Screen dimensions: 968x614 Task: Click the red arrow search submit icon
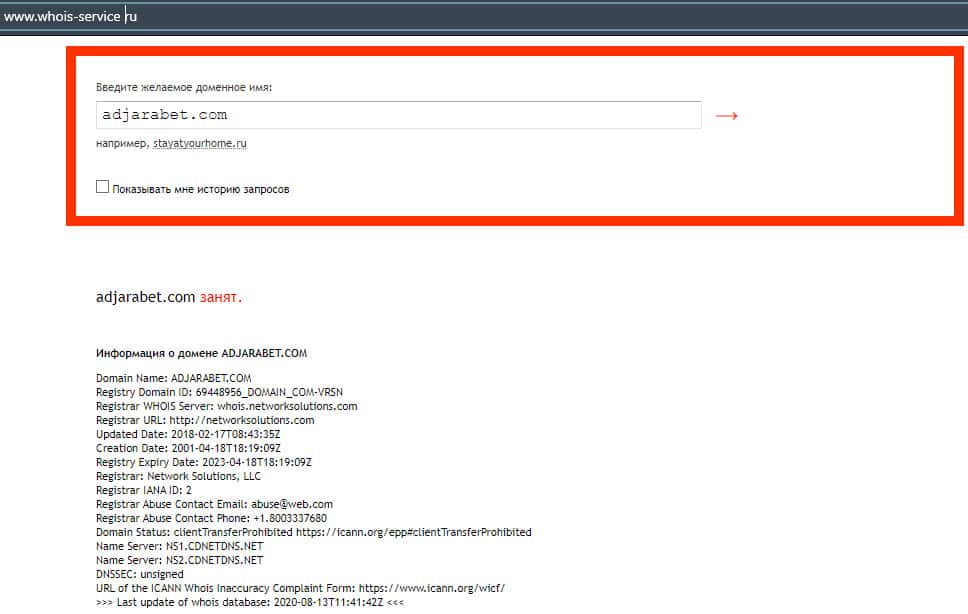pos(726,115)
